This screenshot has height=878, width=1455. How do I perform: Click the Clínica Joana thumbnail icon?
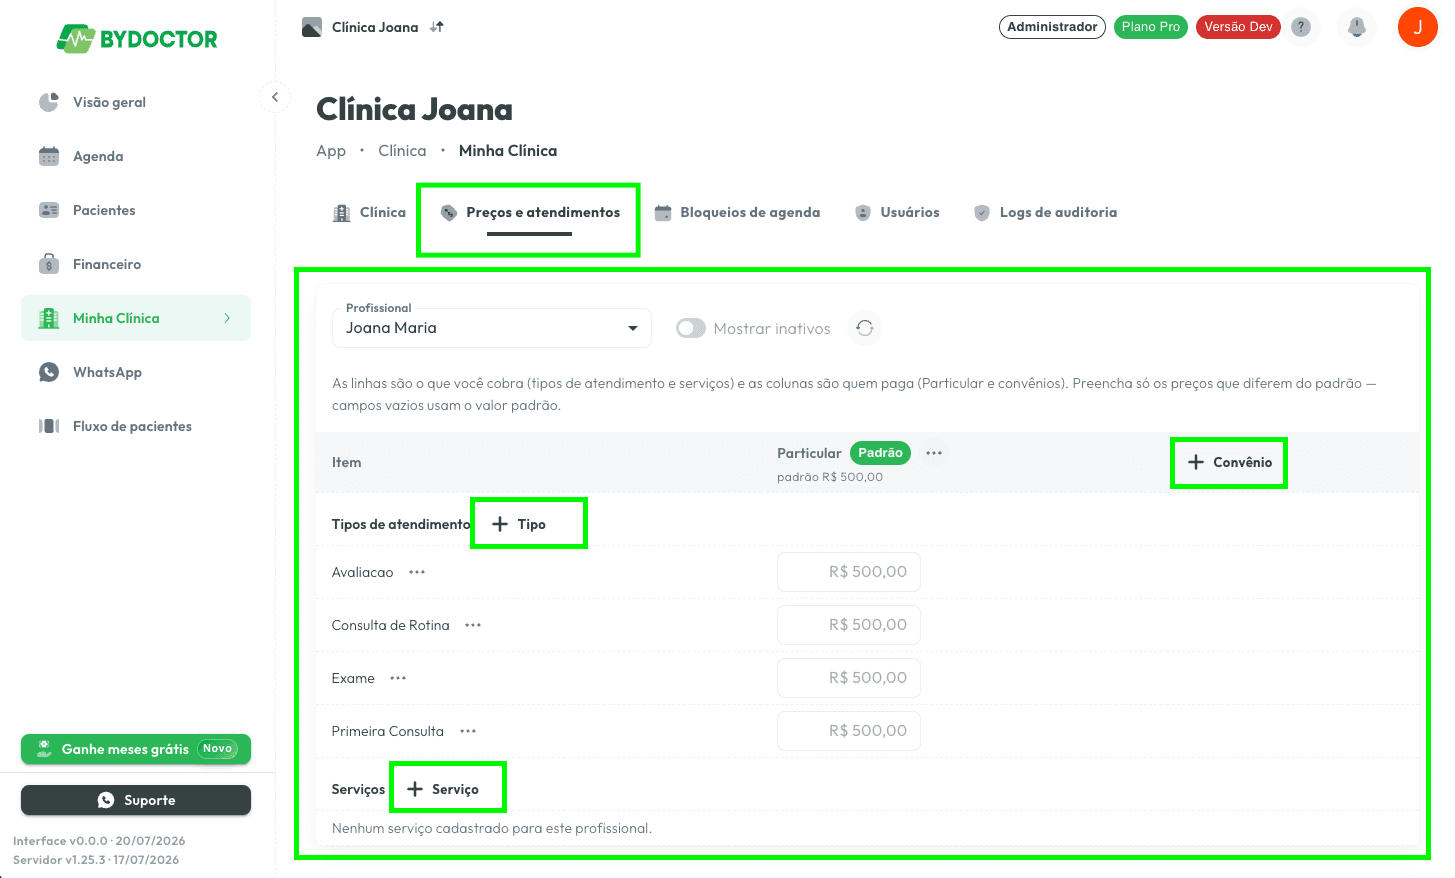coord(312,27)
